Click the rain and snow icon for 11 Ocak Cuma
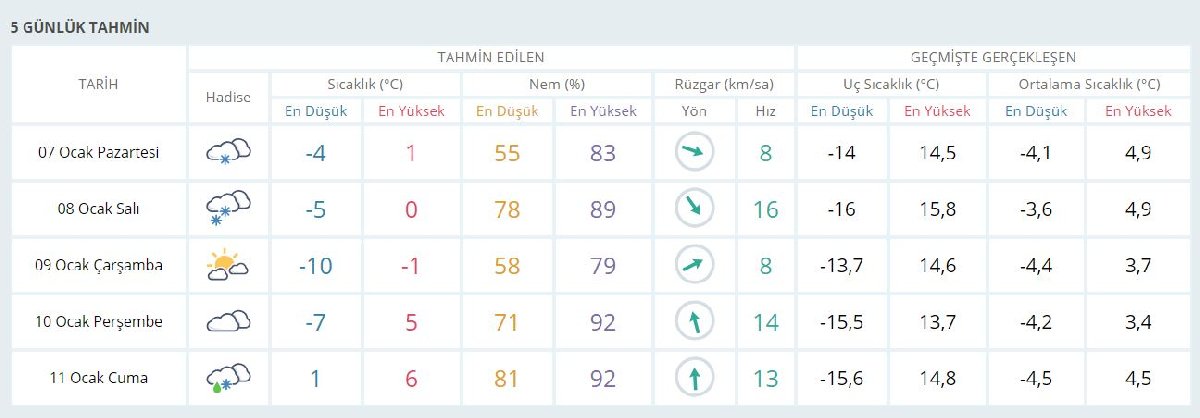 [228, 378]
